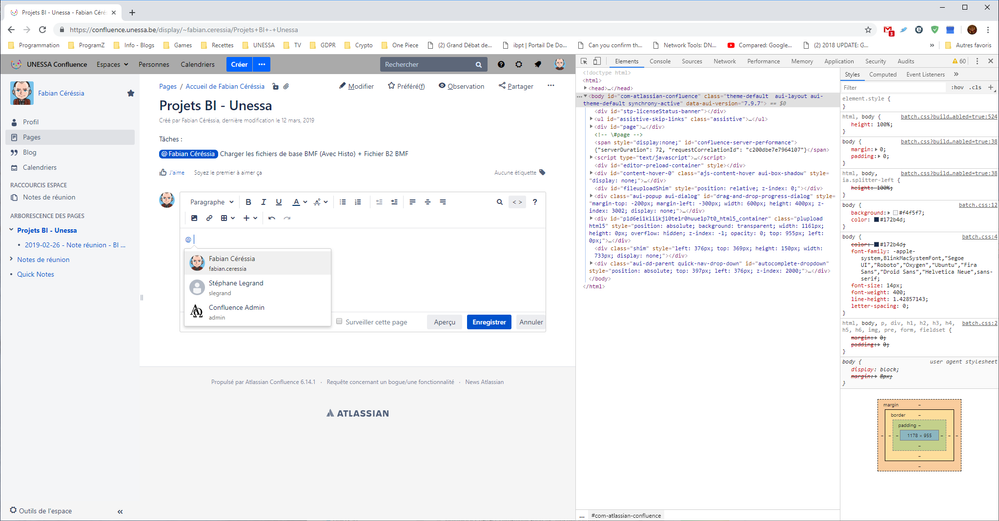This screenshot has height=521, width=999.
Task: Click Enregistrer to save comment
Action: coord(489,322)
